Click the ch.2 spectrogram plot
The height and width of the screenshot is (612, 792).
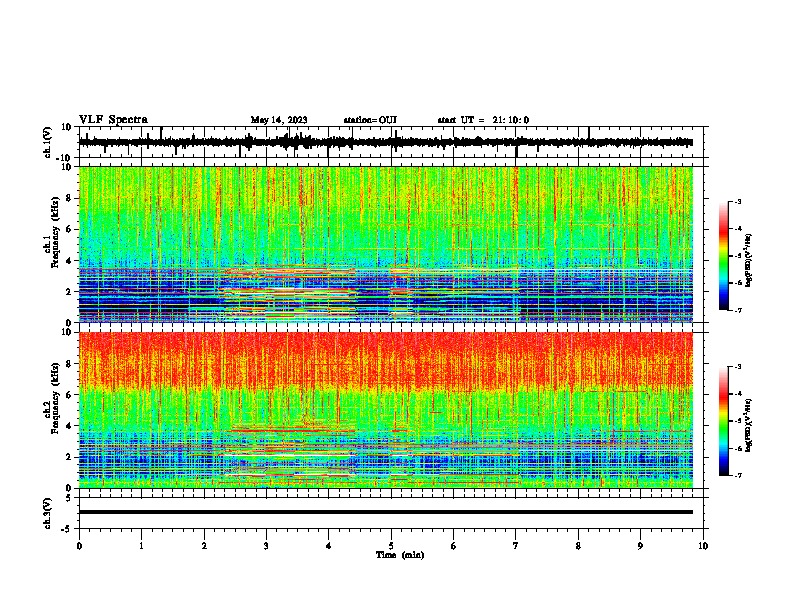pos(386,410)
